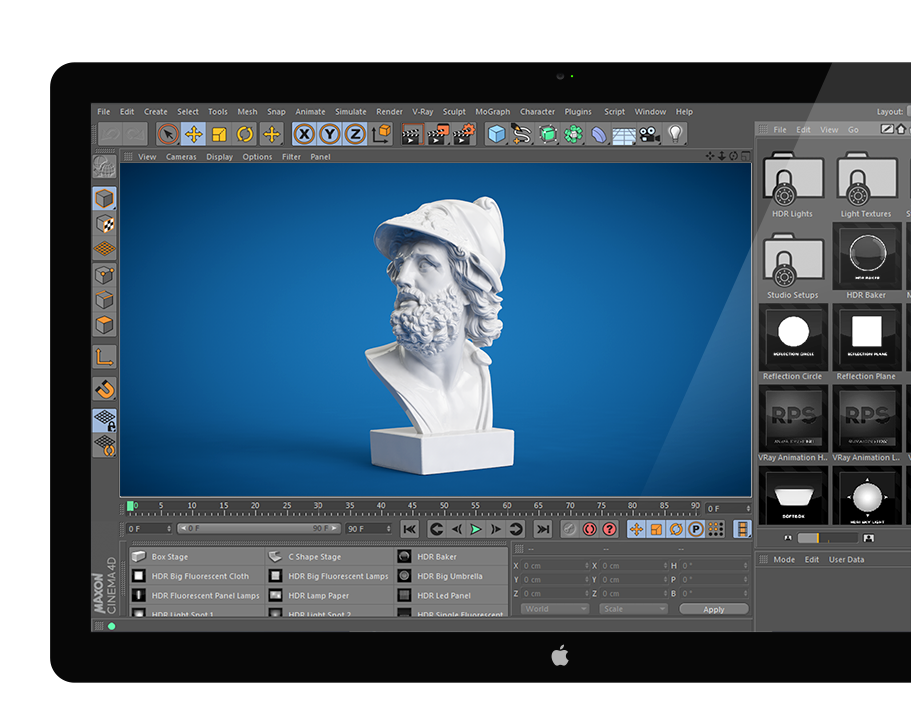Open the Light Textures folder

866,185
